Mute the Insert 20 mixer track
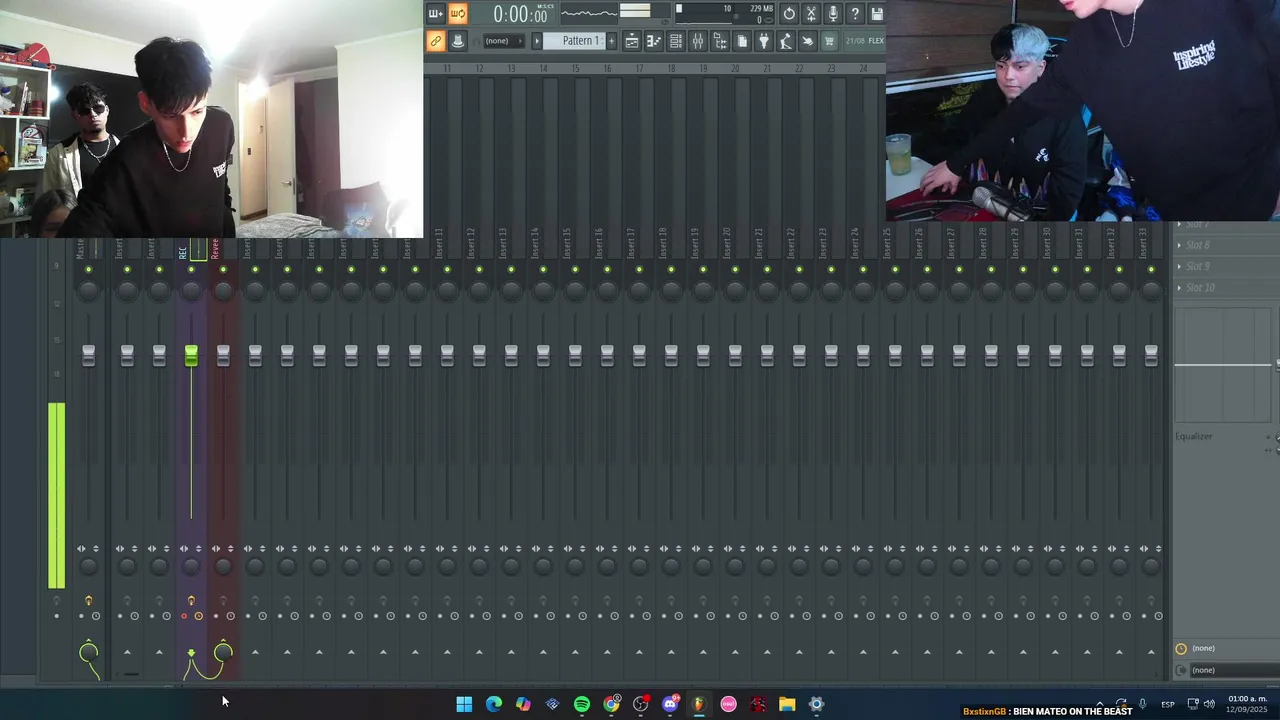Viewport: 1280px width, 720px height. pos(735,269)
